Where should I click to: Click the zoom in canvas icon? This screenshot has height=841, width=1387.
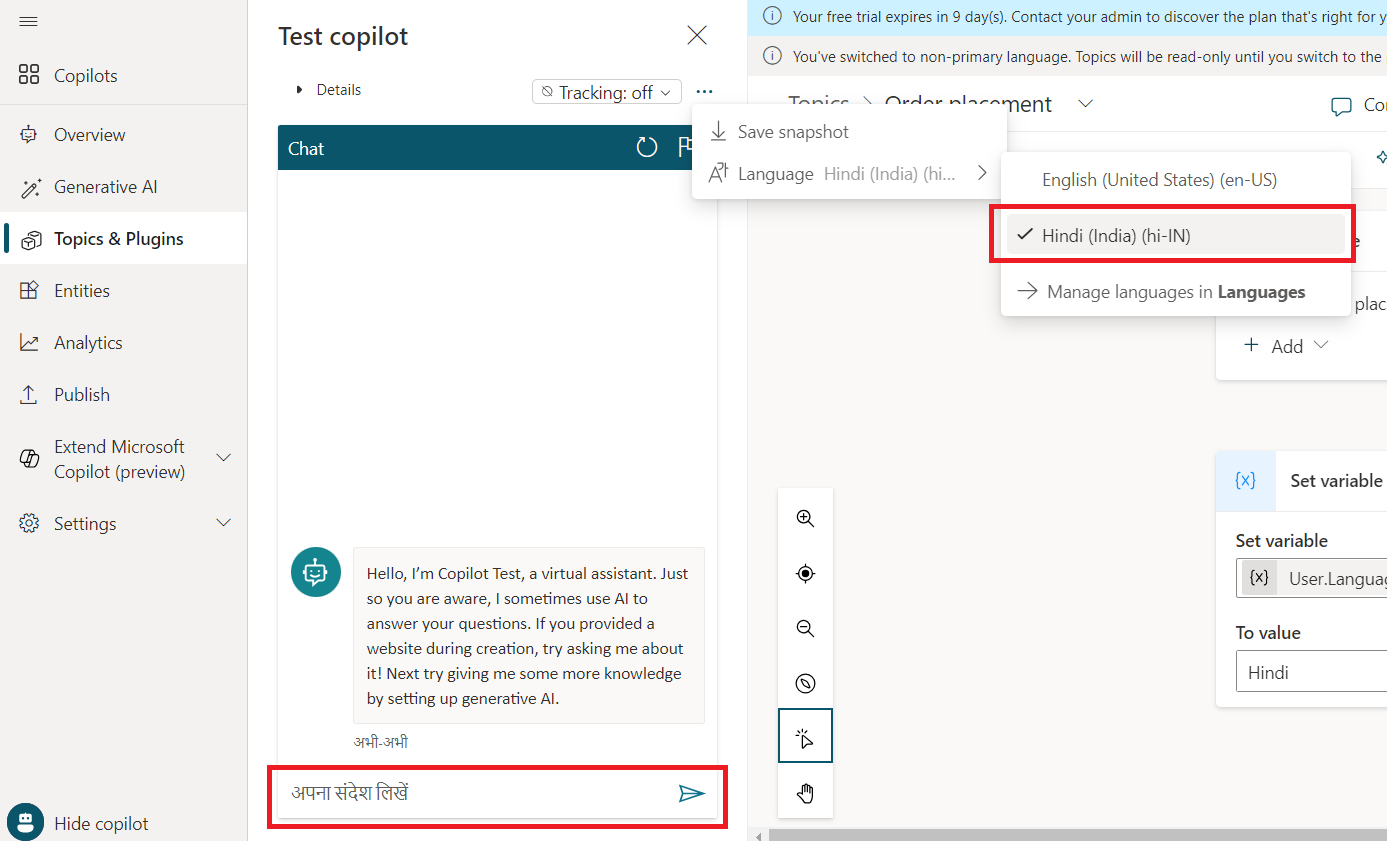pos(805,518)
